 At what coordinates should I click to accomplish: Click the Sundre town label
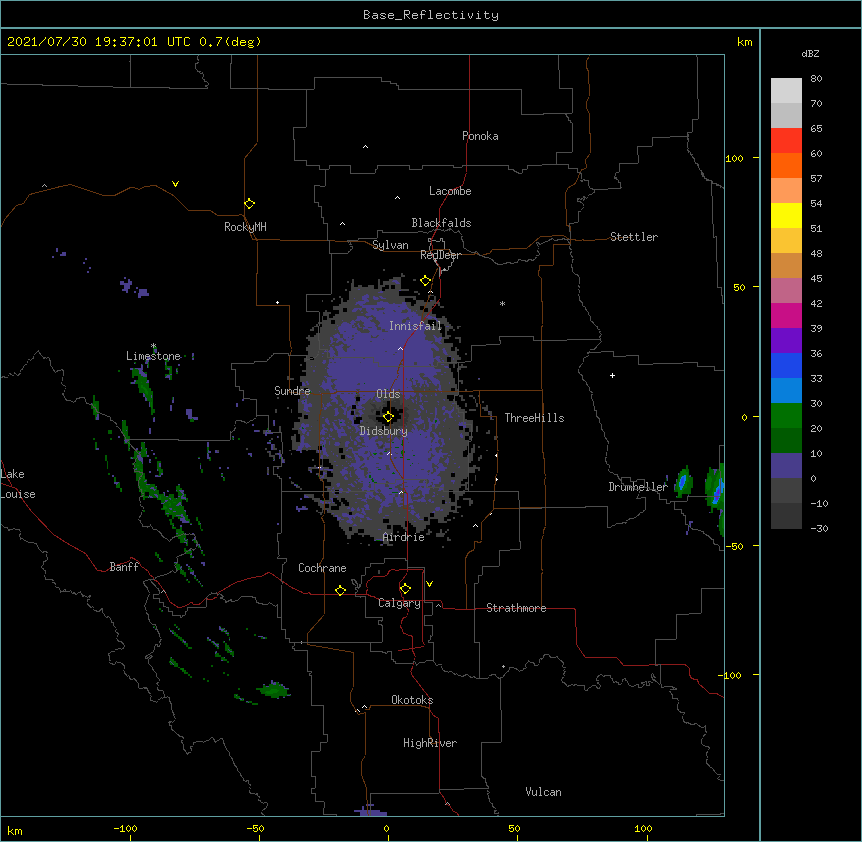(292, 391)
